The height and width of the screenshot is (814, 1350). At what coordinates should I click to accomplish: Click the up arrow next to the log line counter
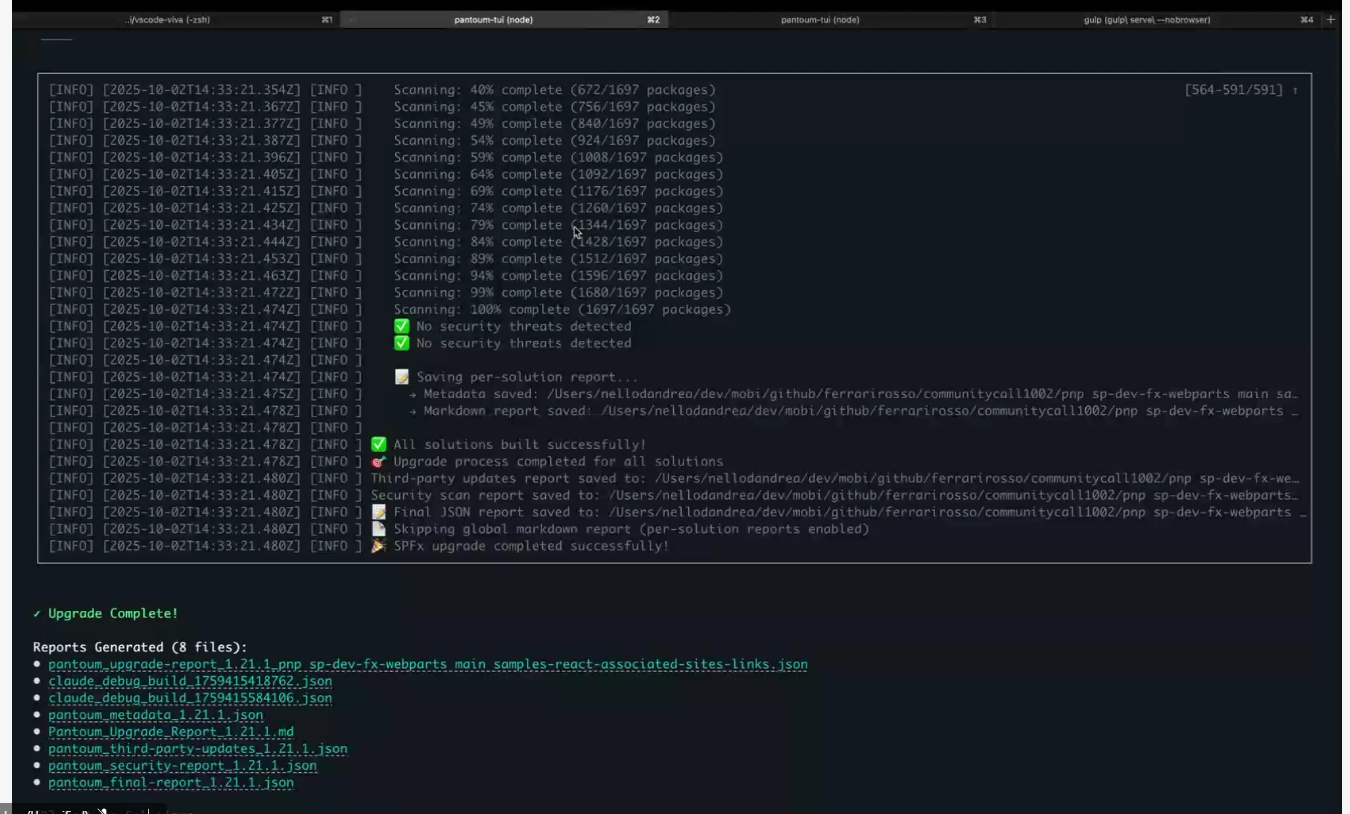pos(1295,91)
